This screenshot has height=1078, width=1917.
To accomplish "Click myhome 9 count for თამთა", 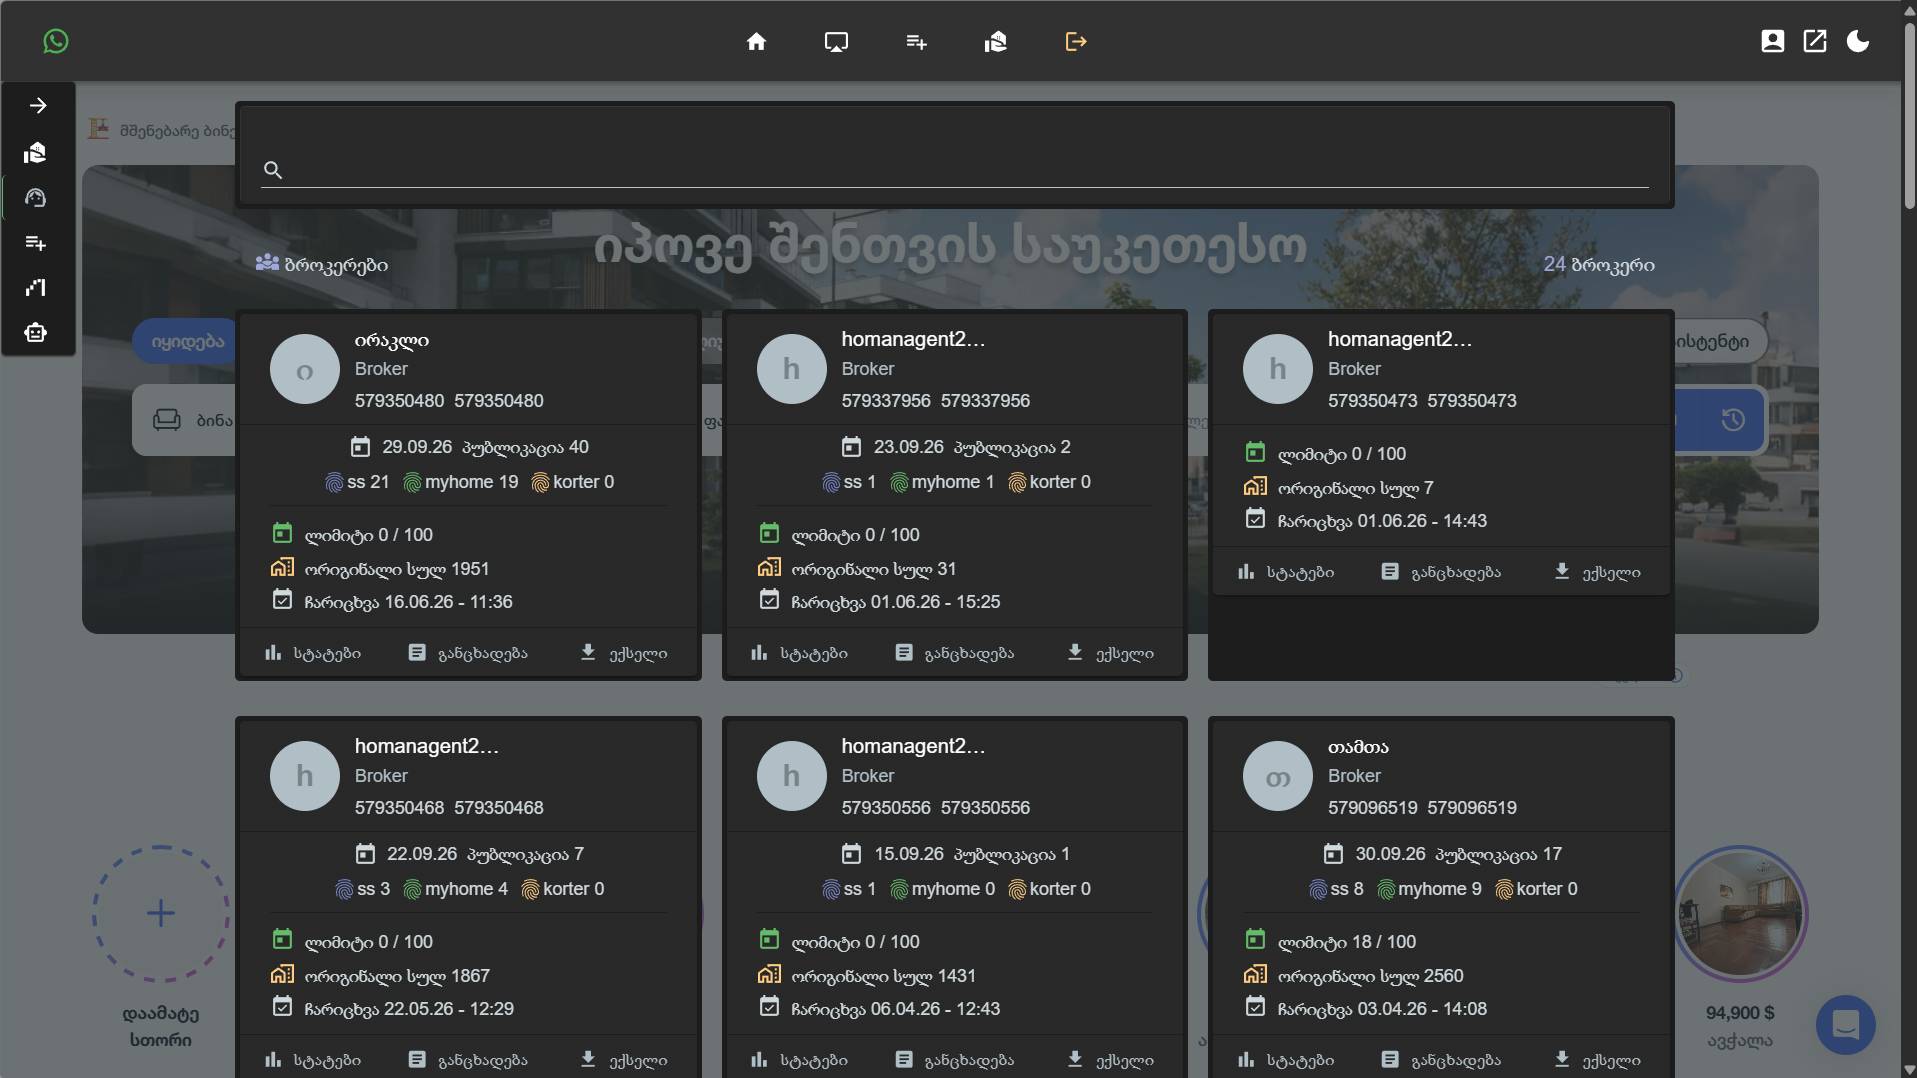I will [1429, 889].
